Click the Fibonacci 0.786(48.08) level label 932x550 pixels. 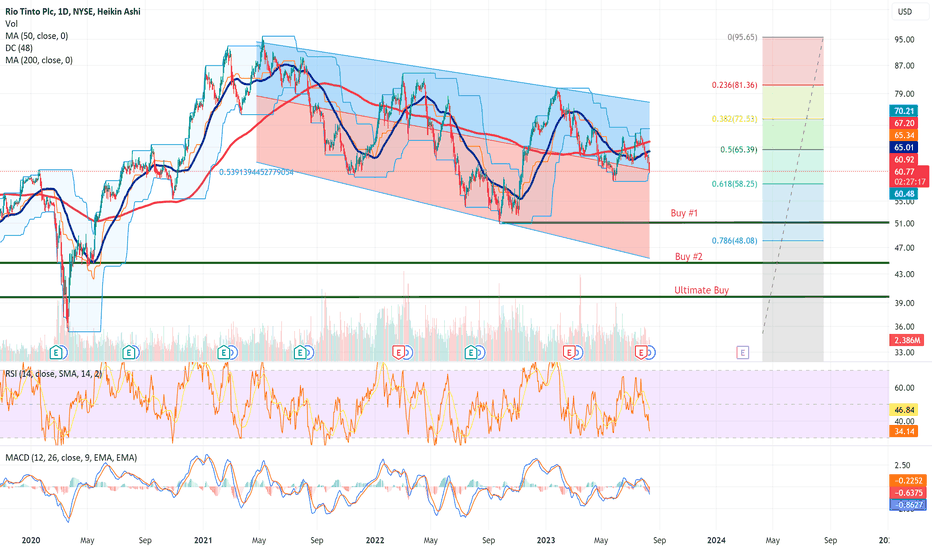click(735, 241)
